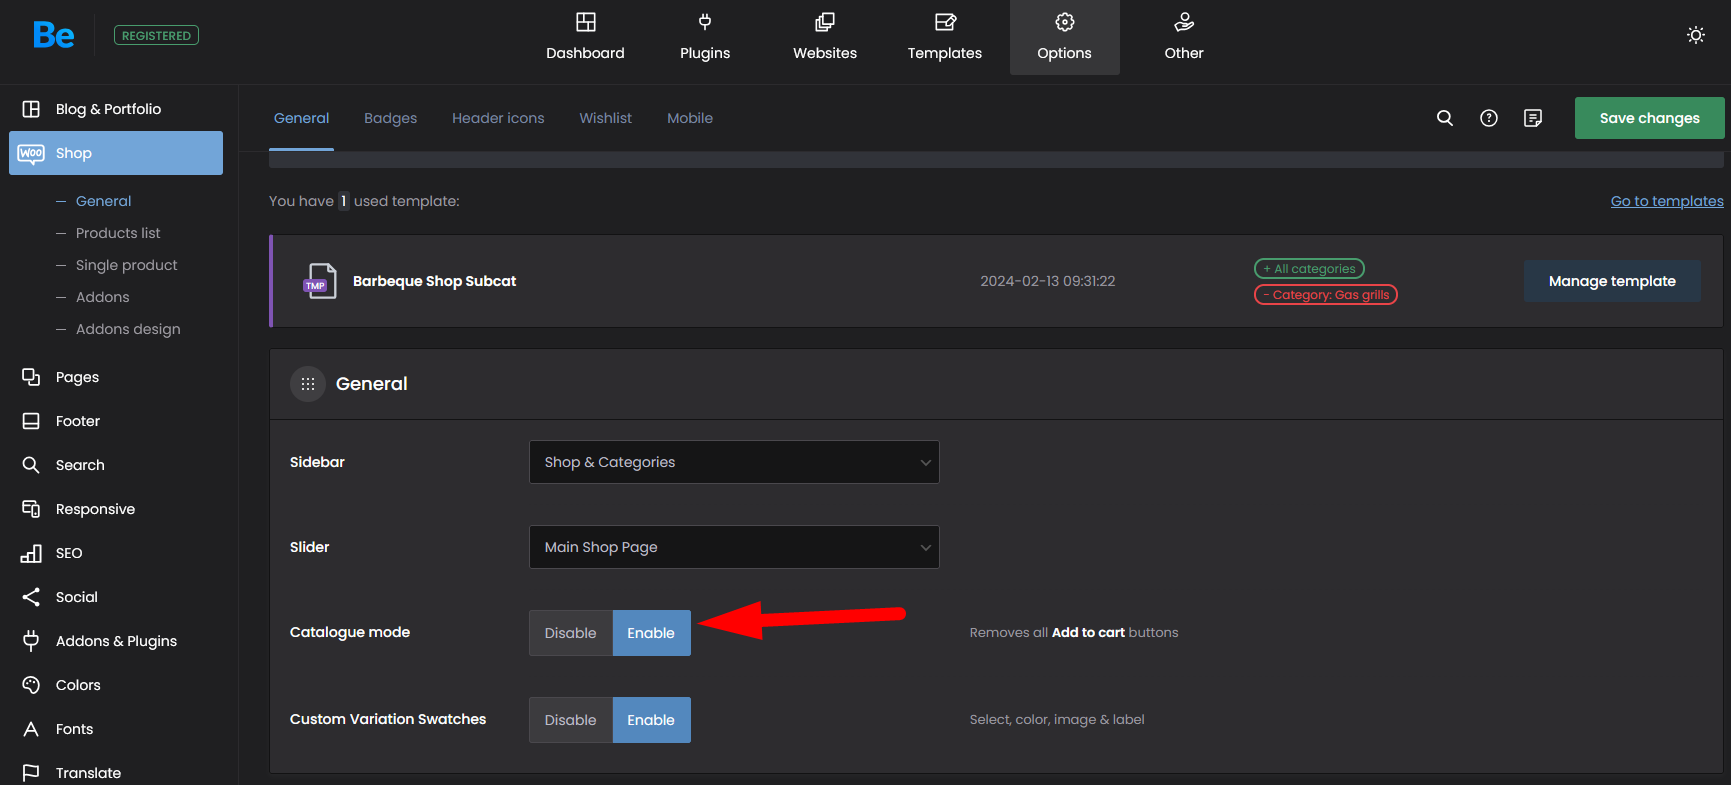Click the Addons & Plugins sidebar plug icon

point(31,641)
